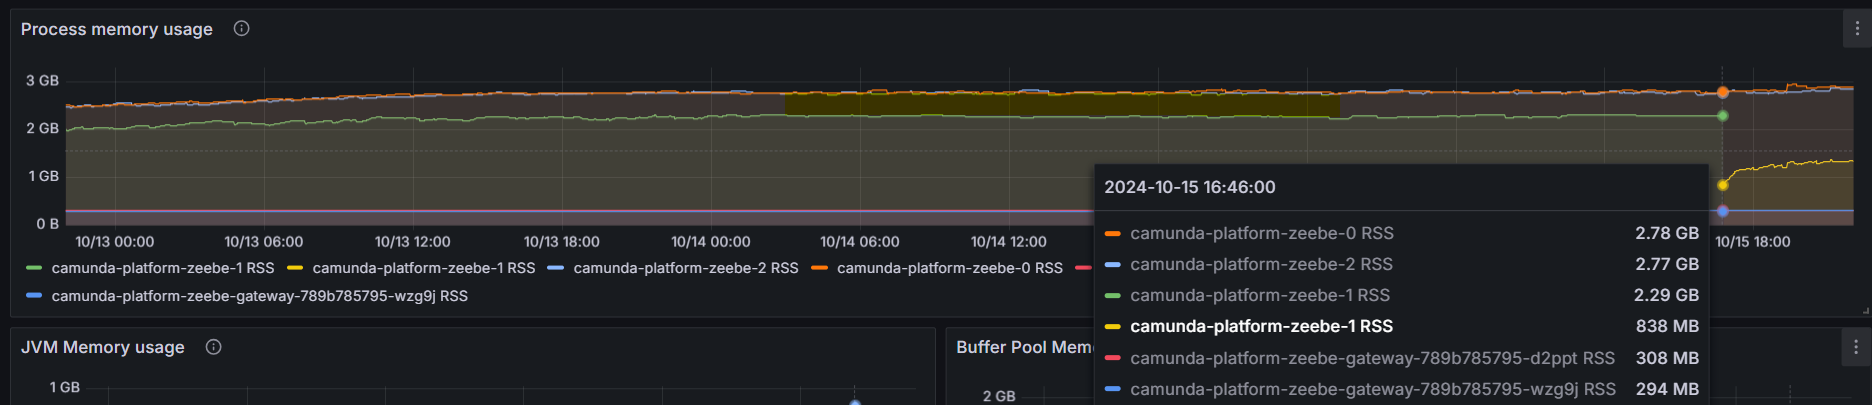This screenshot has height=405, width=1872.
Task: Open the JVM Memory usage panel title
Action: (x=103, y=347)
